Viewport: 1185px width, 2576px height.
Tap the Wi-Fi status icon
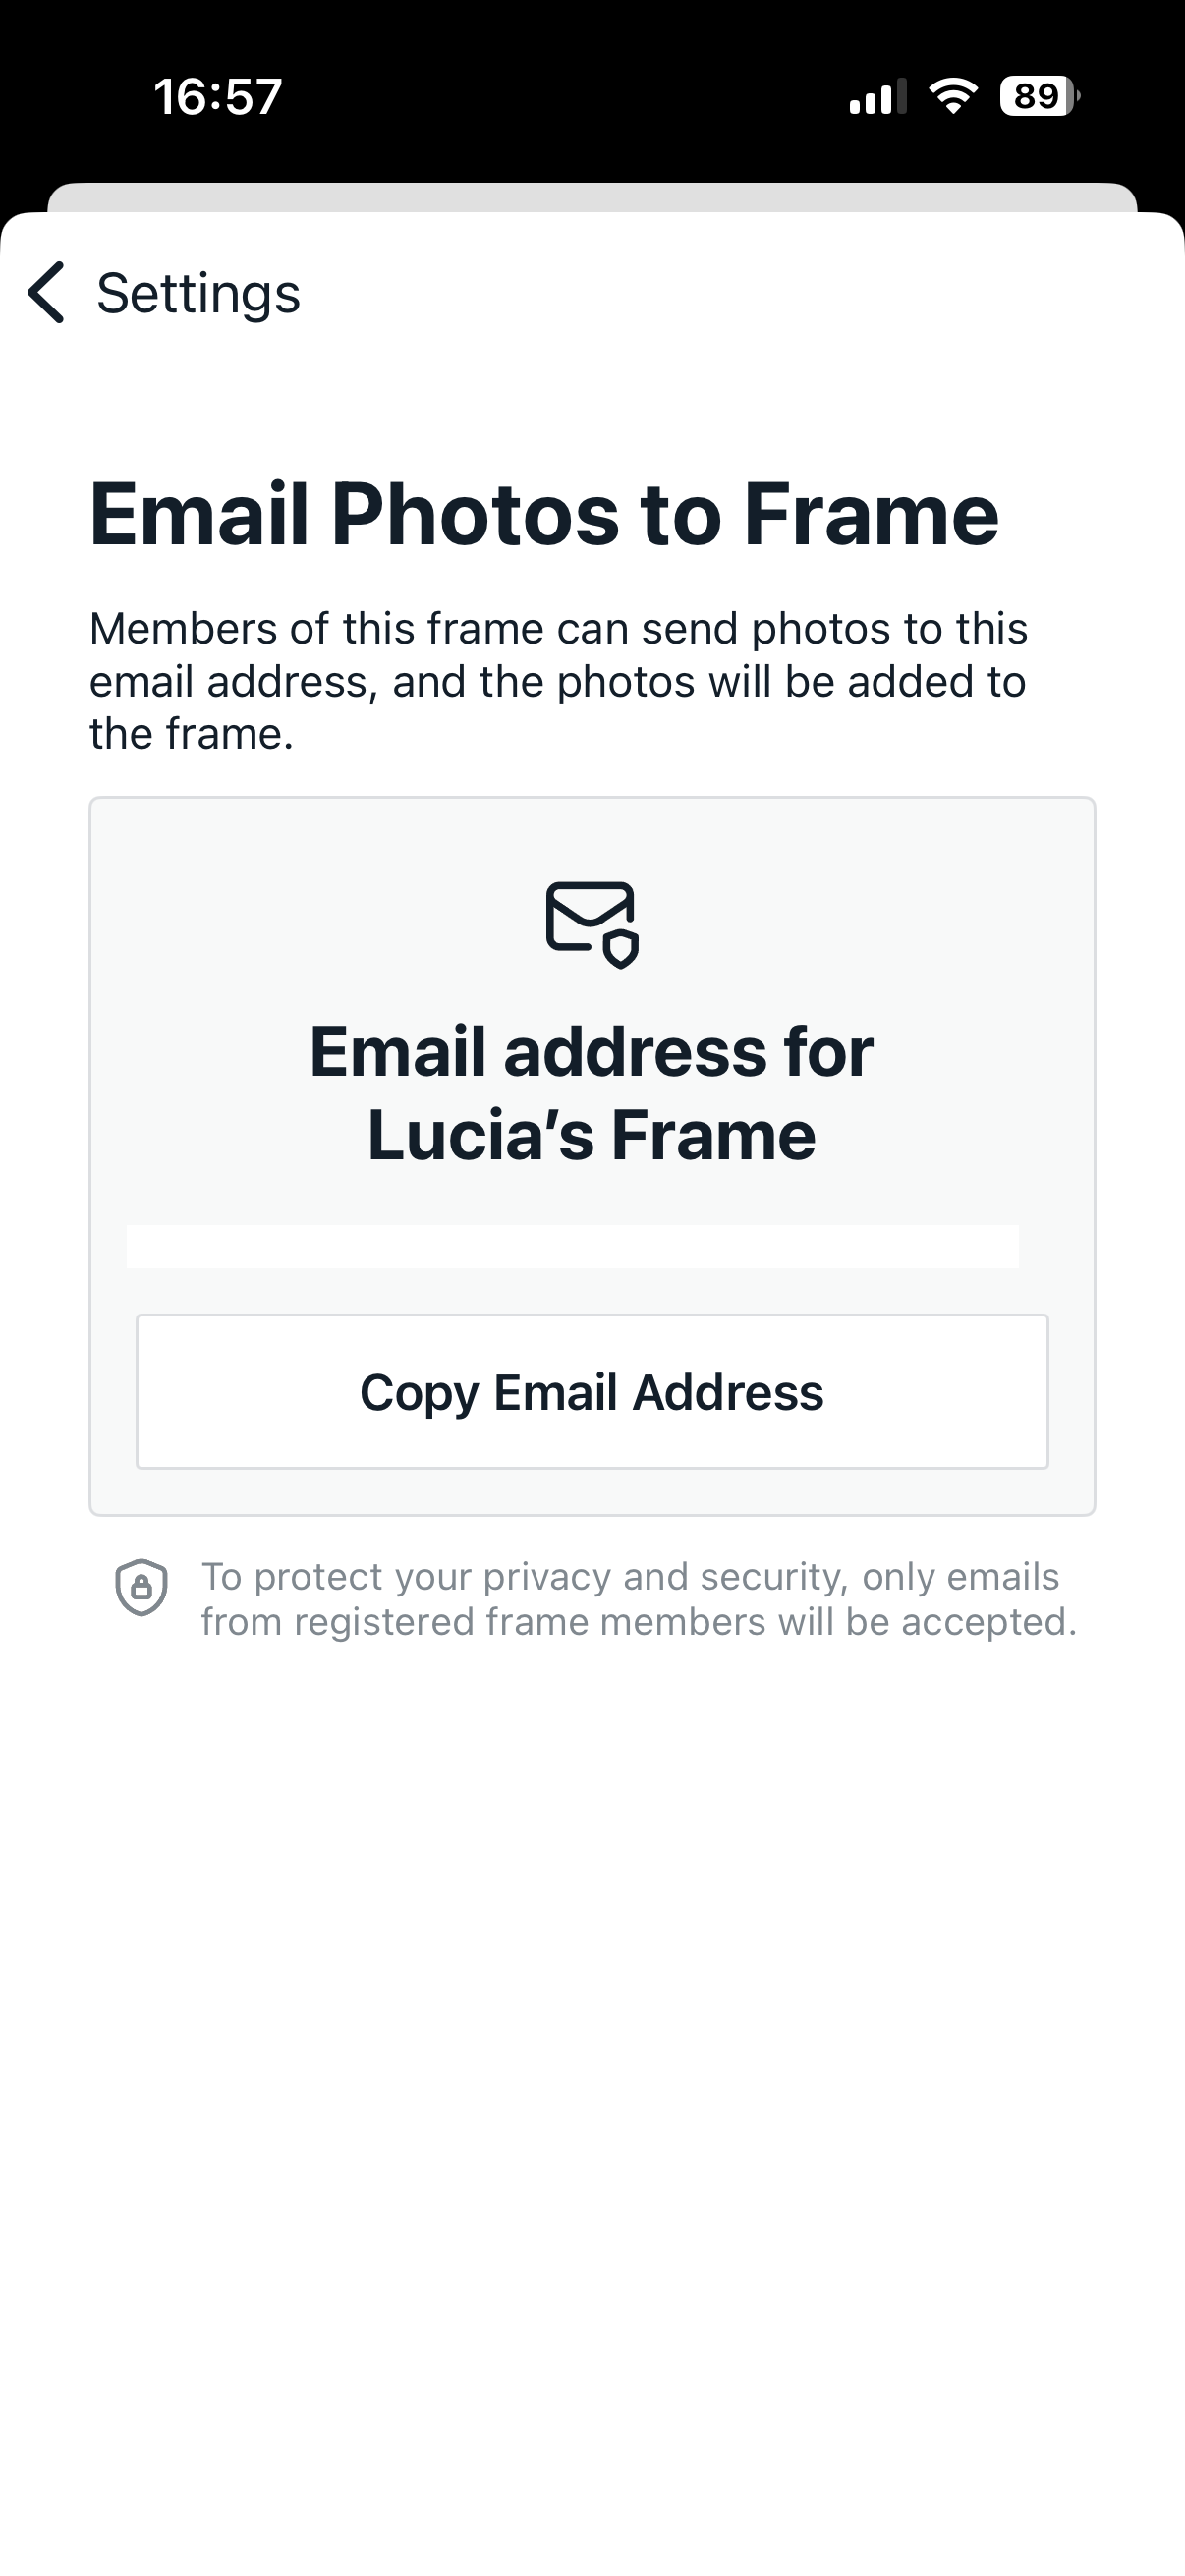point(953,96)
